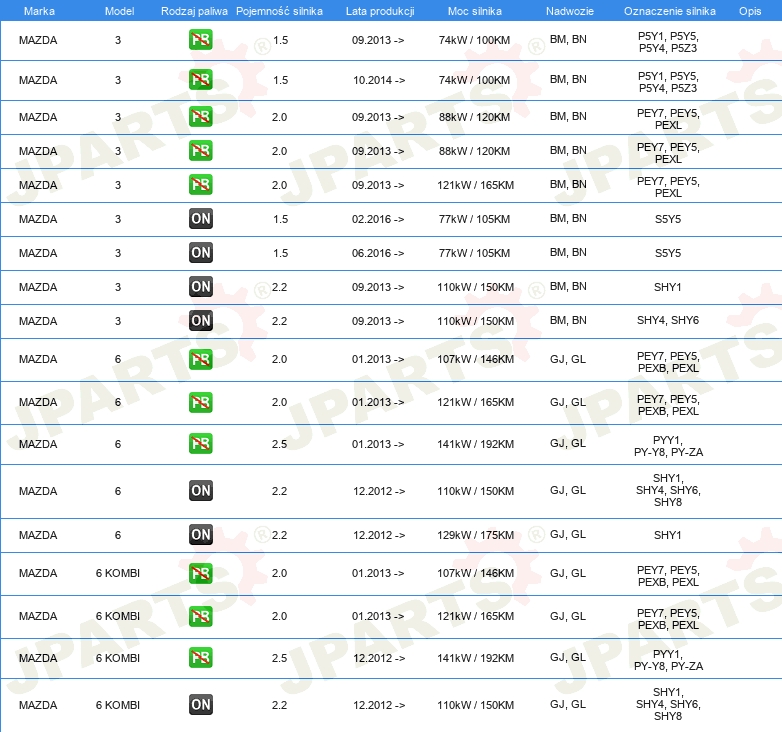
Task: Click petrol icon for Mazda 6 141kW sedan
Action: tap(200, 444)
